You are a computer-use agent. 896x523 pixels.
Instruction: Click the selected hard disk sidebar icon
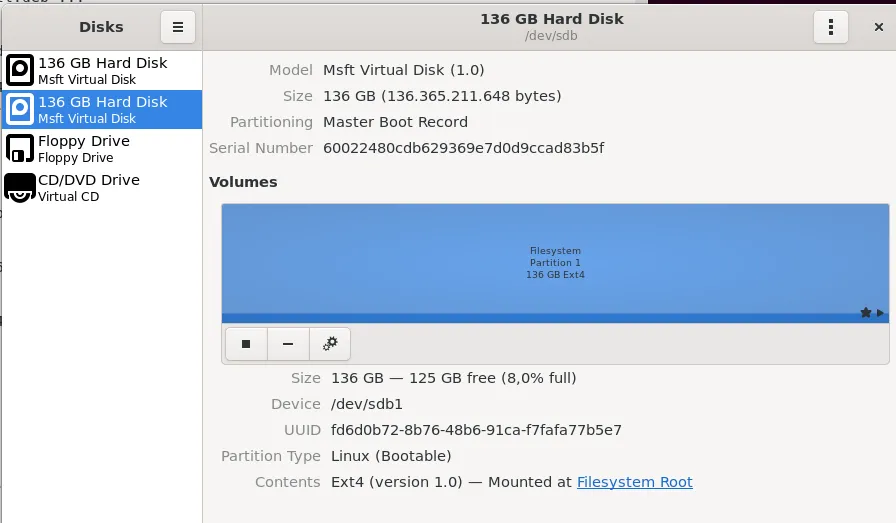20,109
